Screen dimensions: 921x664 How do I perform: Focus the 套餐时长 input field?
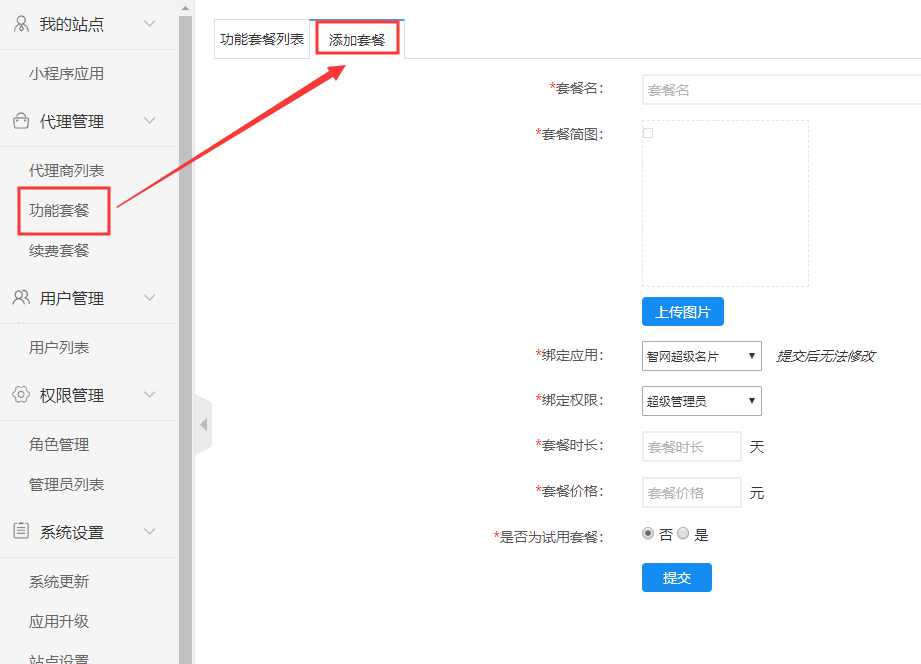pos(691,447)
